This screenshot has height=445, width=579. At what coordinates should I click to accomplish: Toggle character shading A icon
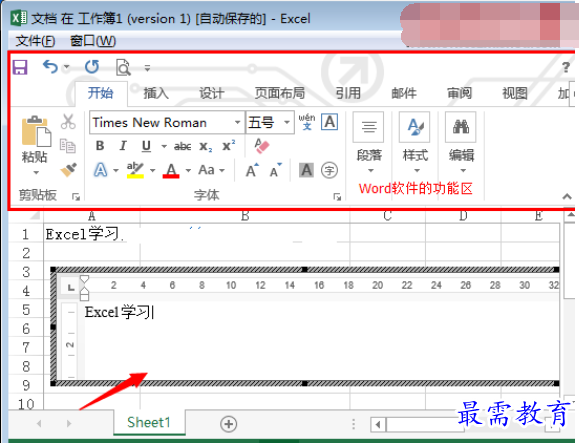[306, 170]
